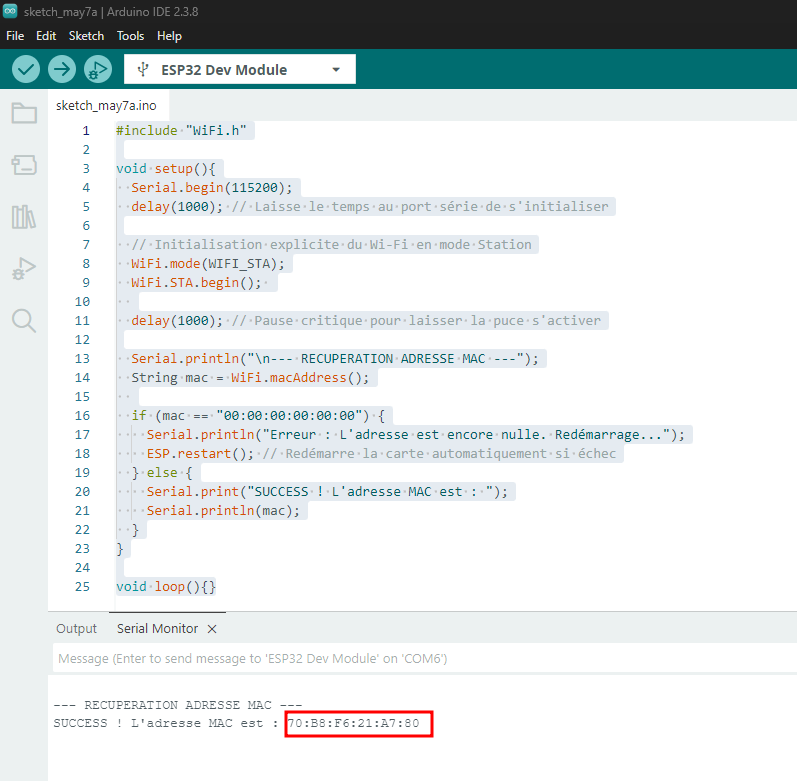Open the Boards Manager sidebar icon
The image size is (797, 781).
pos(24,165)
